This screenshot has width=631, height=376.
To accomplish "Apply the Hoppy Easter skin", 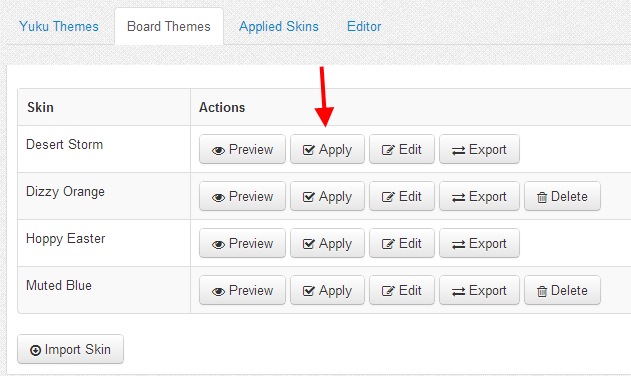I will pyautogui.click(x=327, y=243).
